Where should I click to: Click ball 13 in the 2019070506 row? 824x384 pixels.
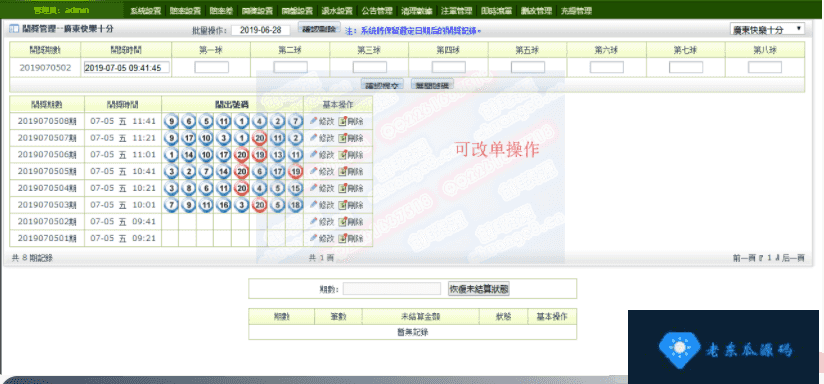click(277, 154)
